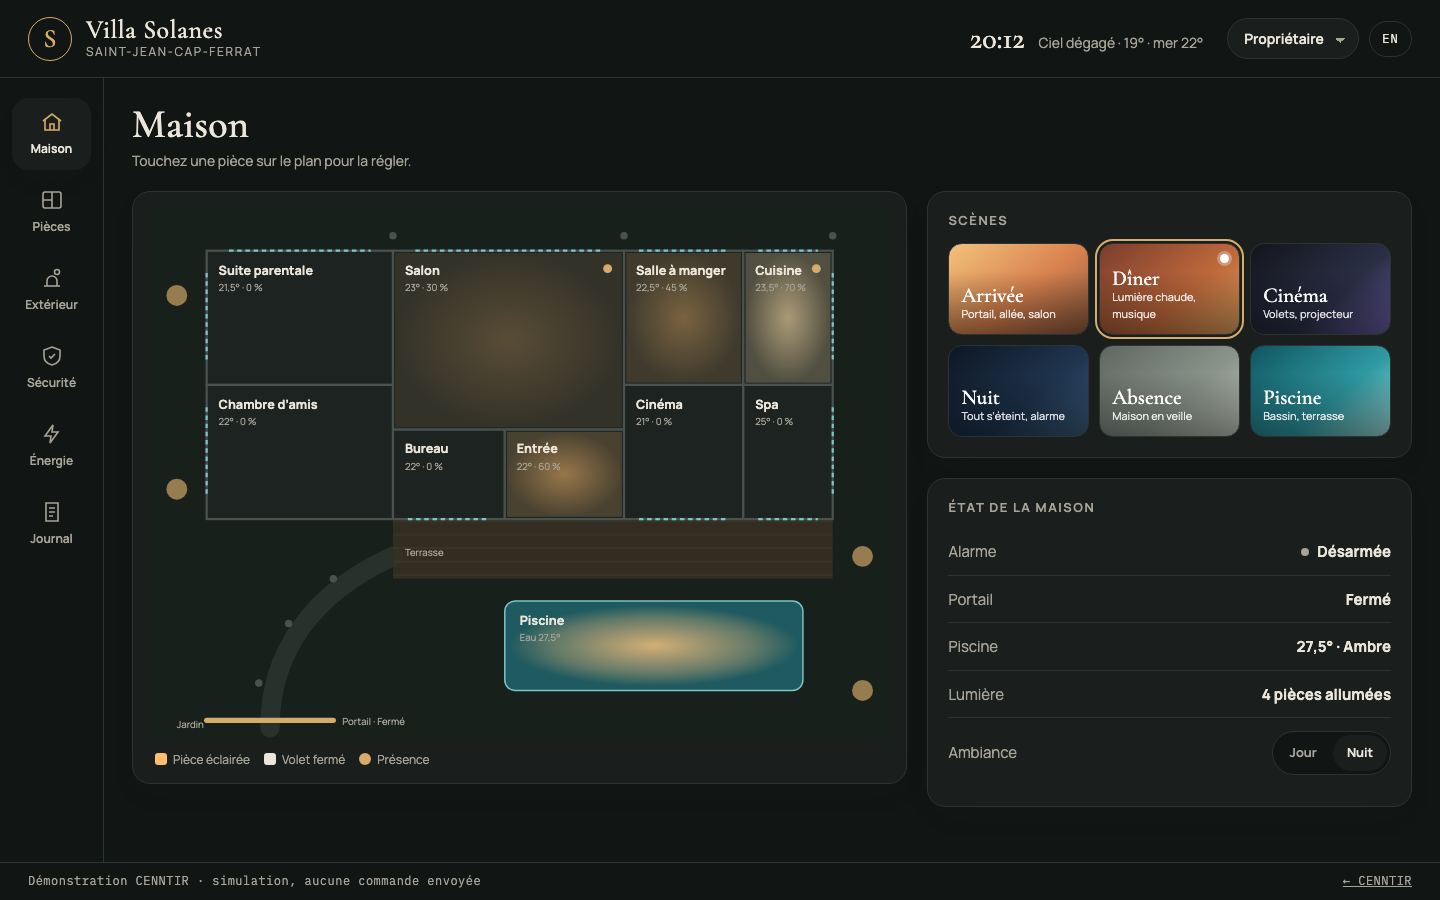Select the Entrée room
The height and width of the screenshot is (900, 1440).
coord(564,474)
